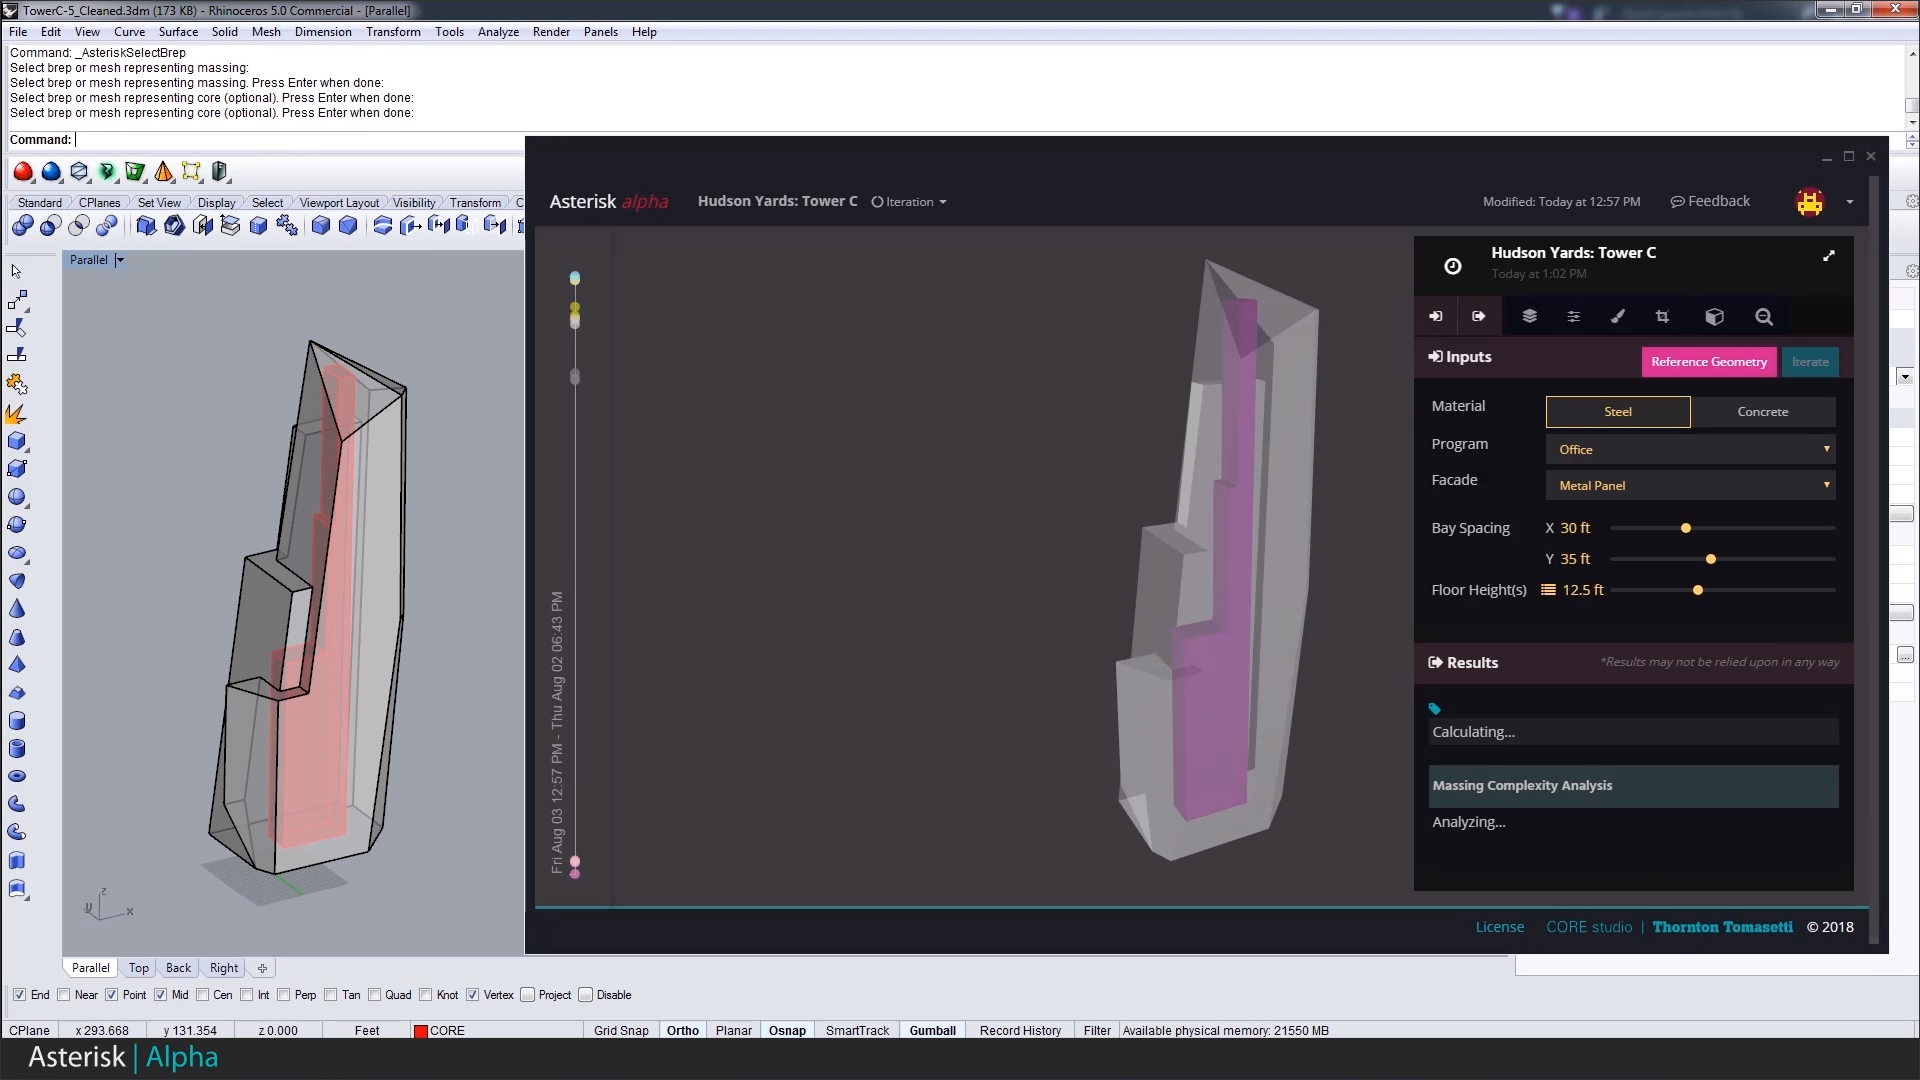Click the Iterate button
This screenshot has width=1920, height=1080.
pos(1810,362)
